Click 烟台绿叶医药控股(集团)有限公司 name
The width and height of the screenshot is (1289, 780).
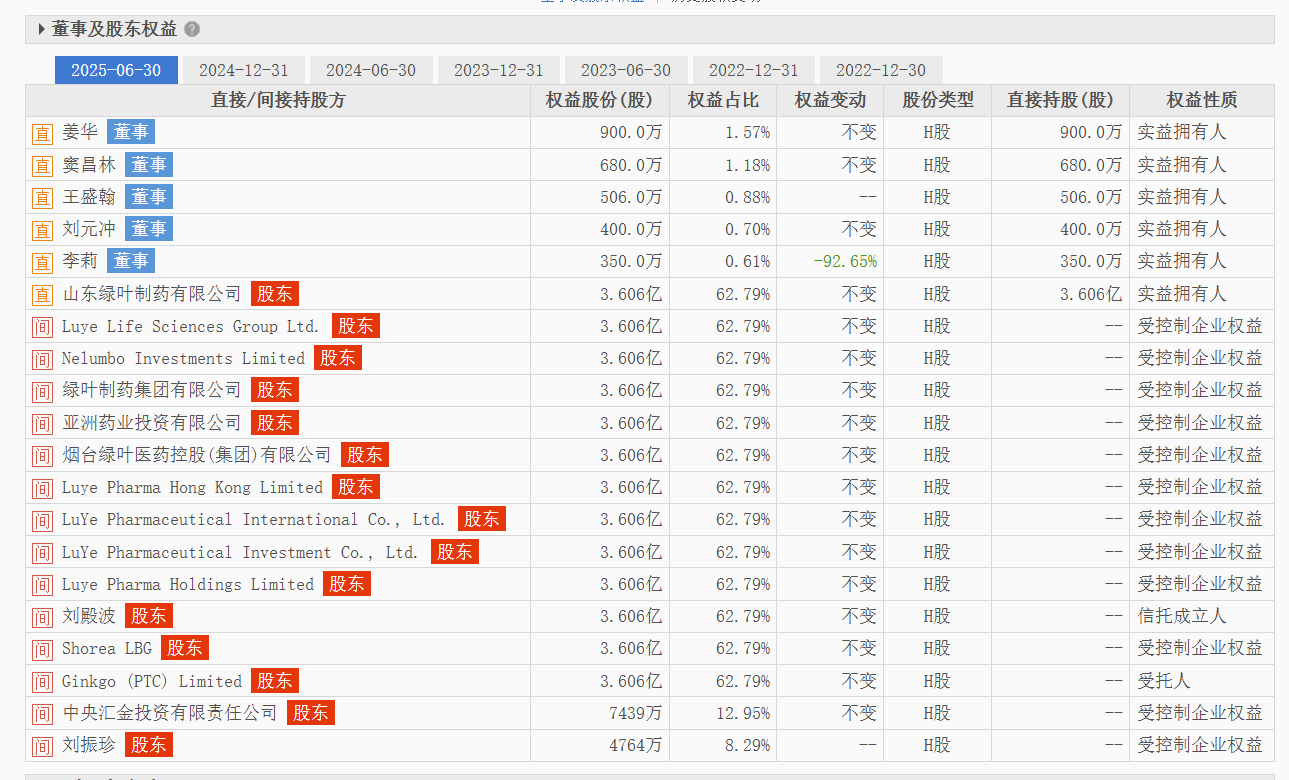coord(196,455)
